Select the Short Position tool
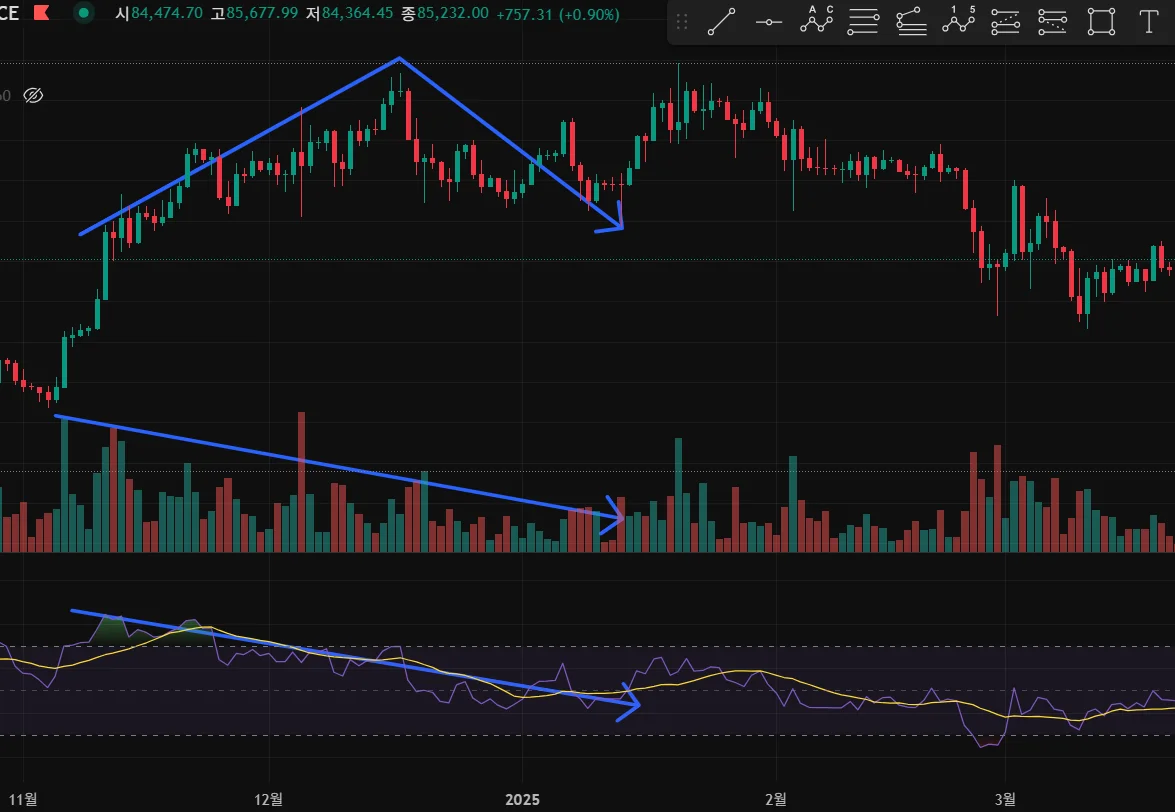1175x812 pixels. click(x=1052, y=22)
